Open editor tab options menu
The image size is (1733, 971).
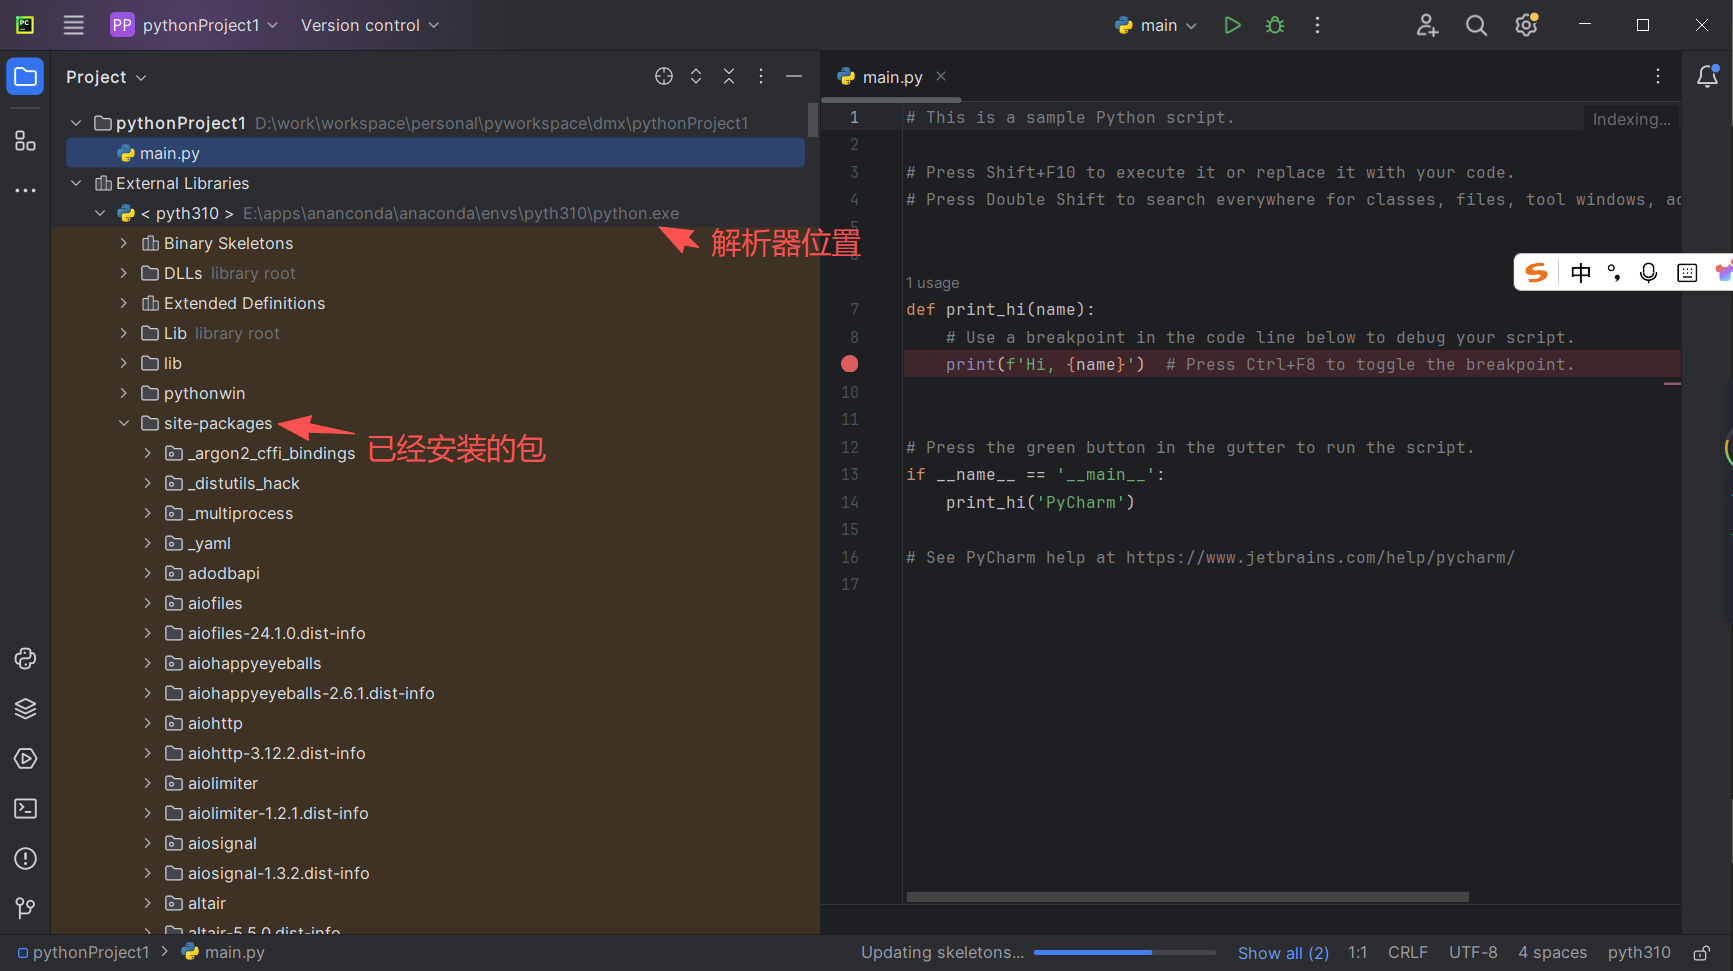(1658, 76)
